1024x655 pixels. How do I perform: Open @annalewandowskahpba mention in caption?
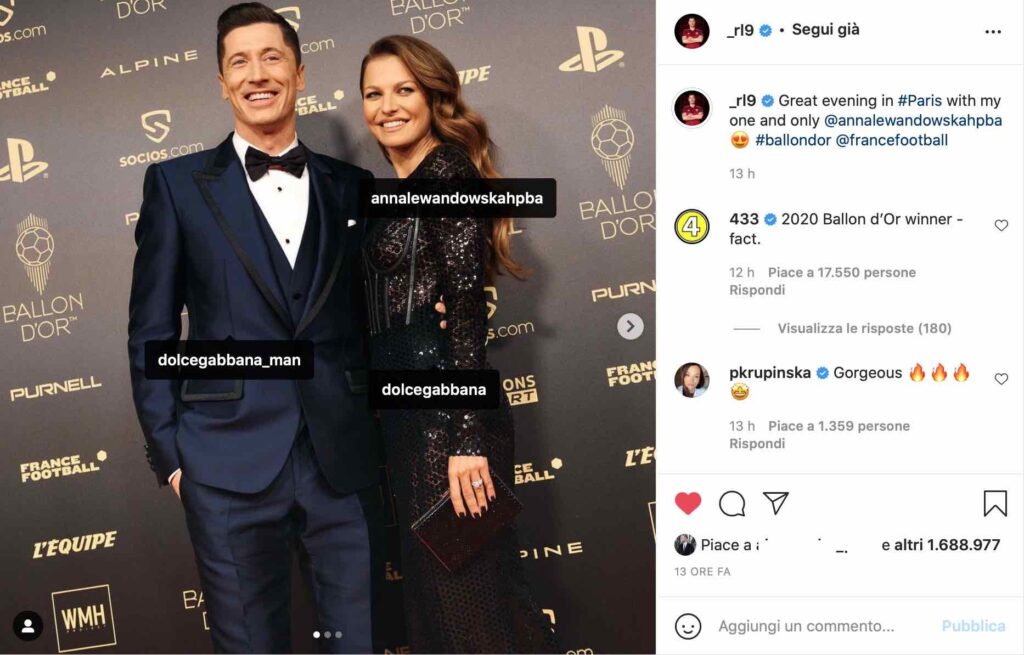(x=912, y=120)
